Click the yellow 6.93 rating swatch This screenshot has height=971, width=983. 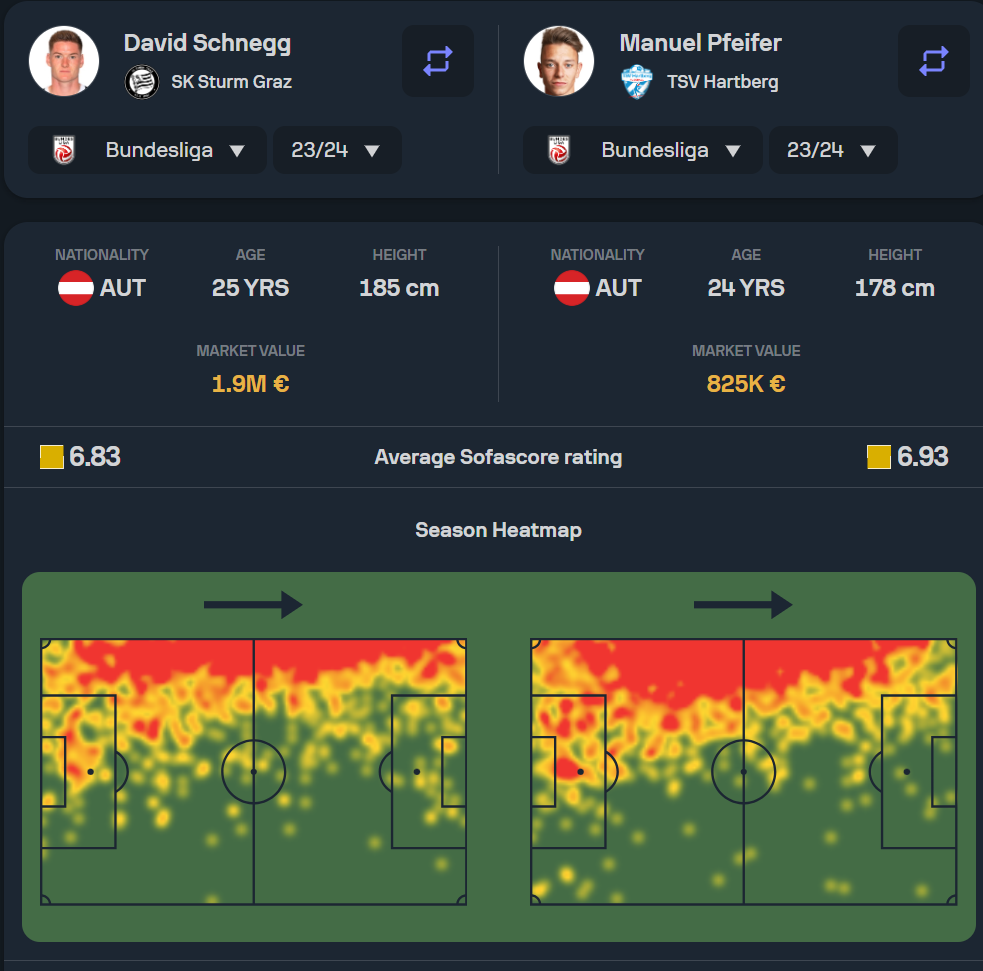click(x=879, y=456)
